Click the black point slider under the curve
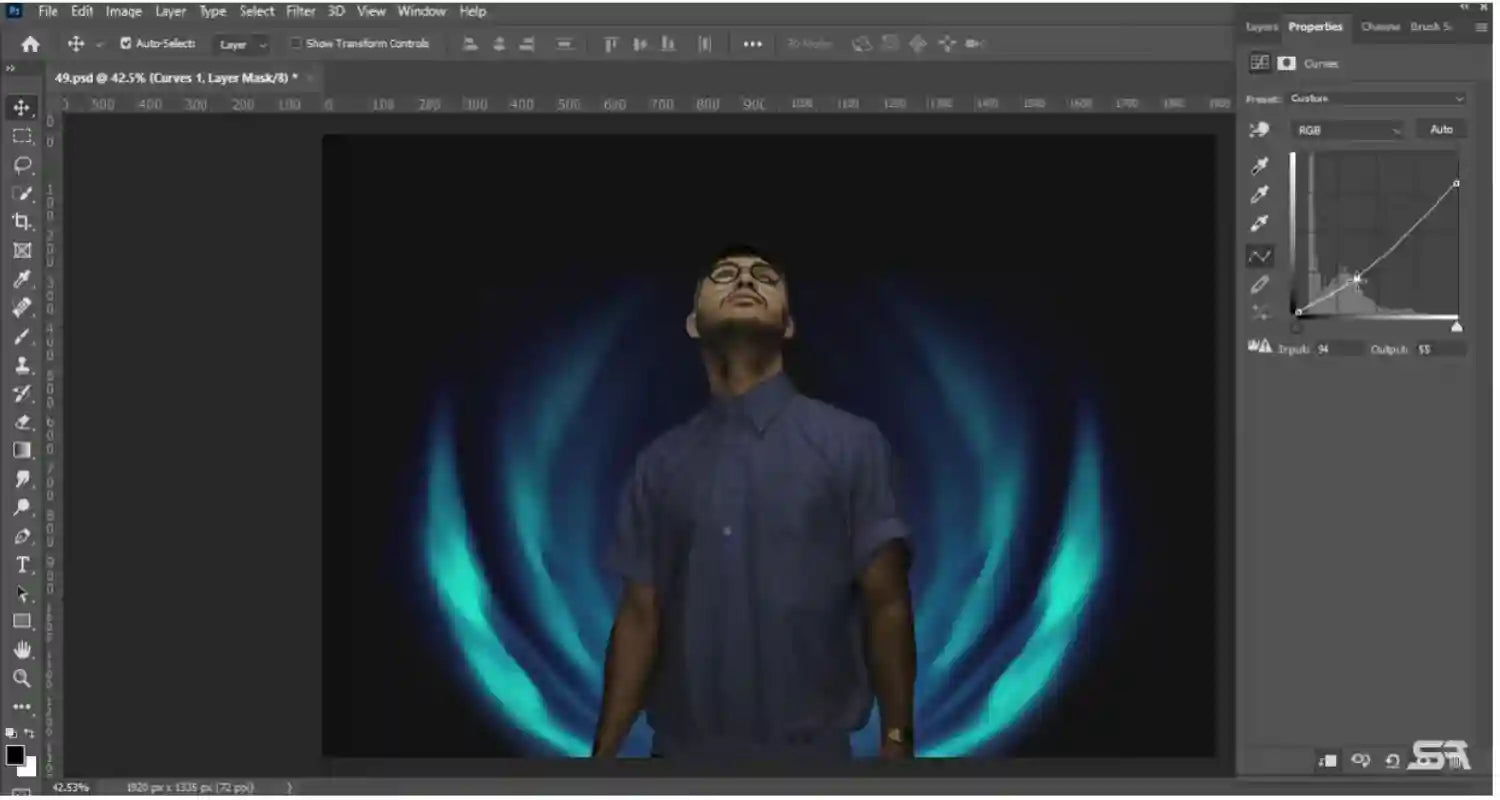This screenshot has width=1500, height=800. click(1297, 326)
